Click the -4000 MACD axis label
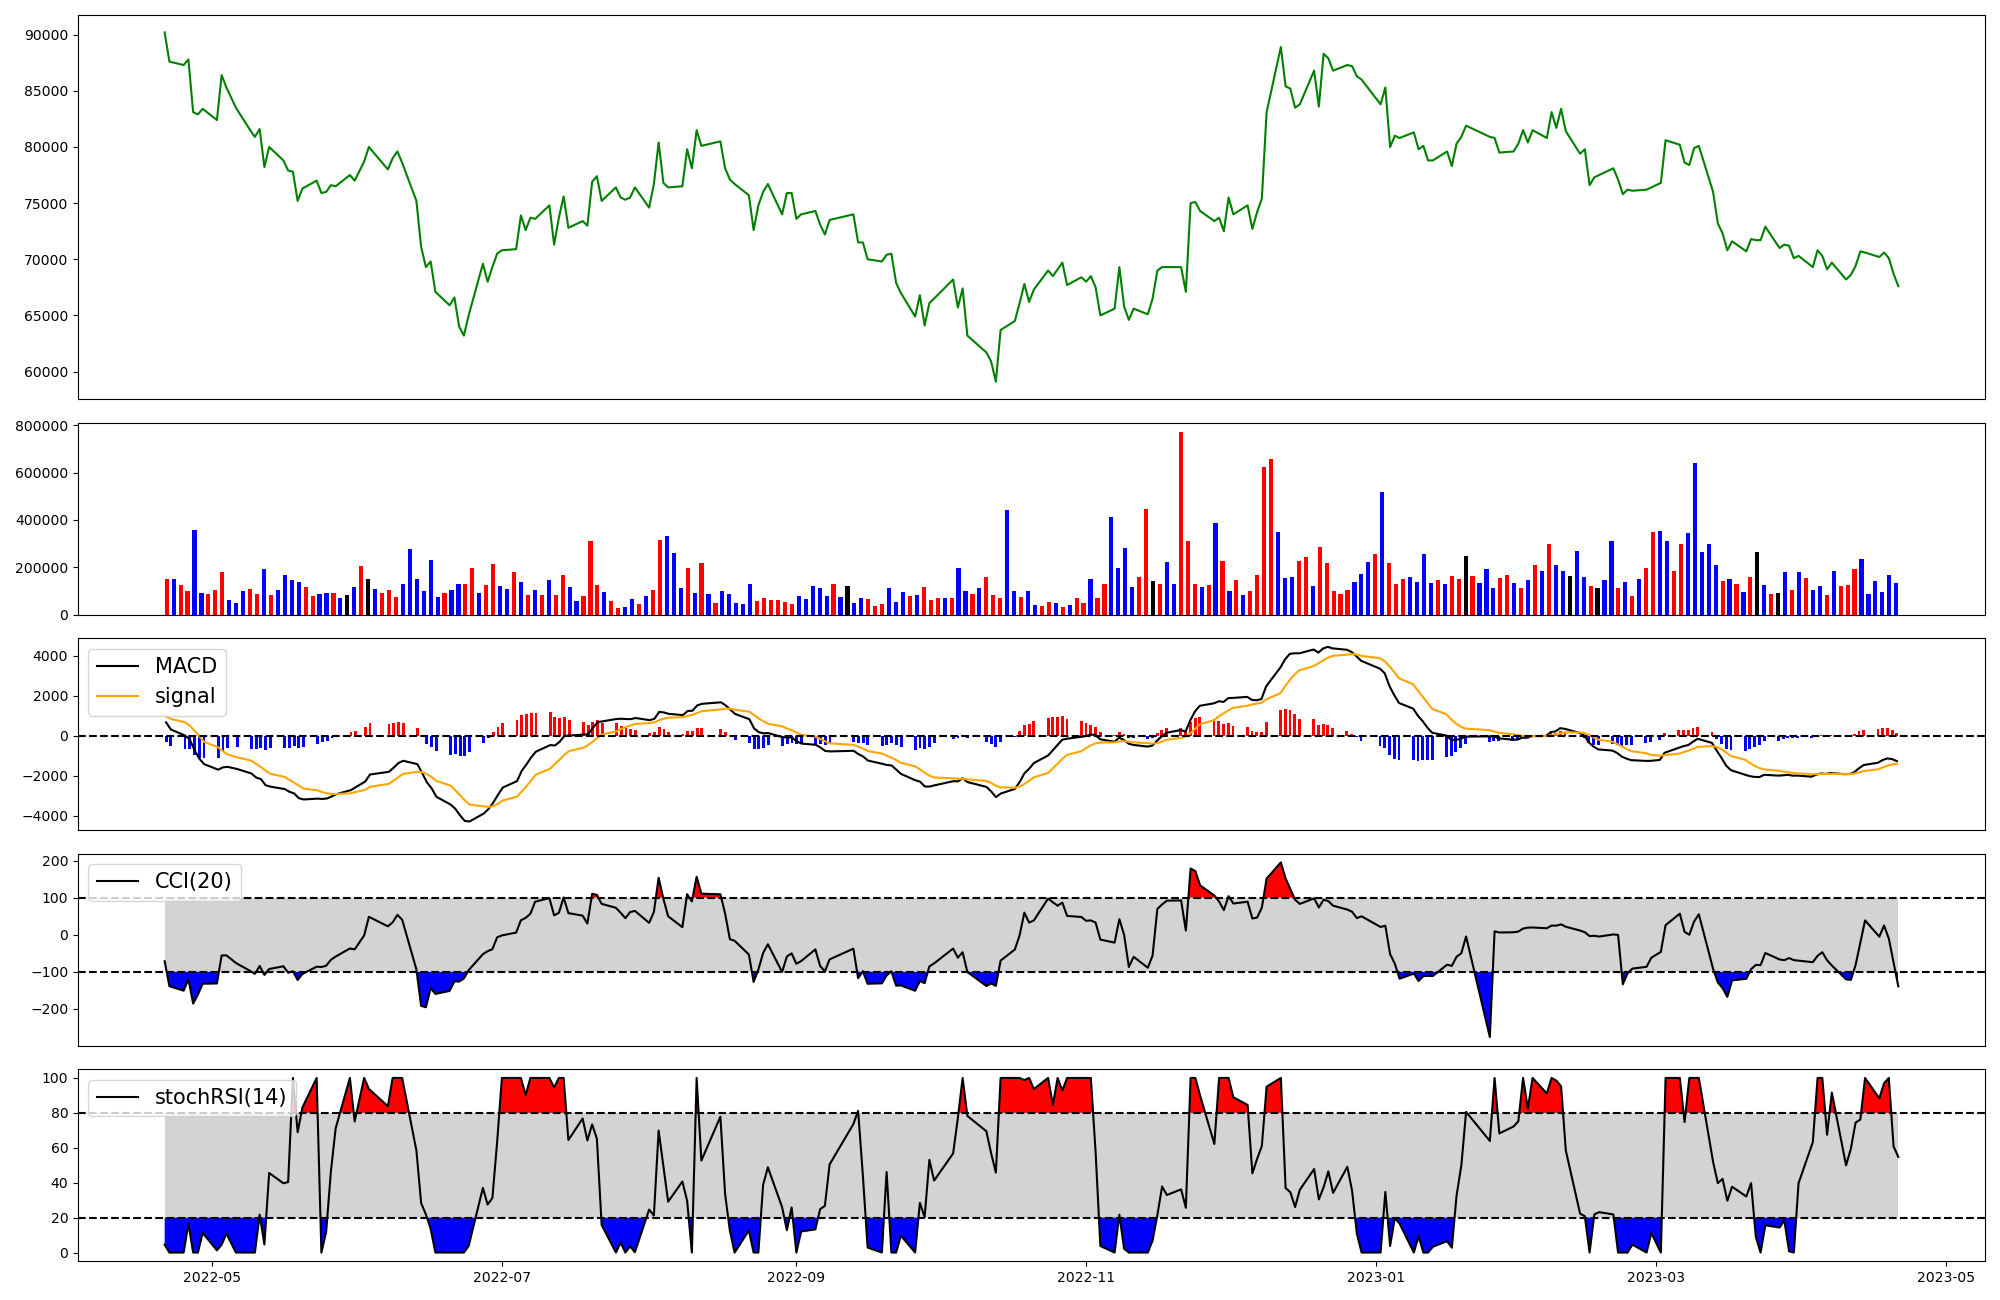 (x=46, y=816)
